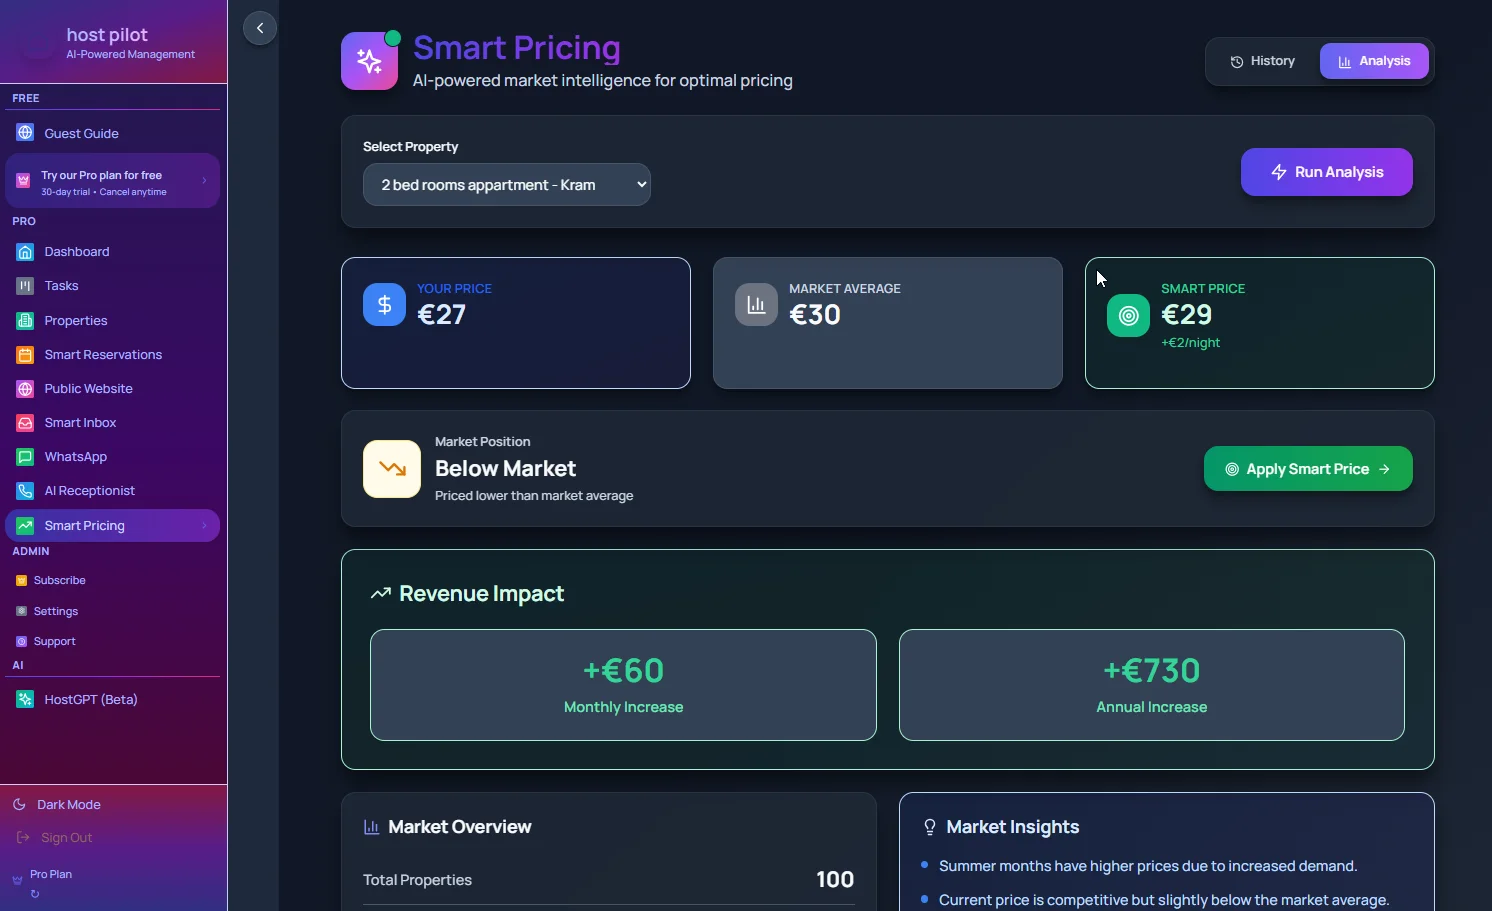This screenshot has width=1492, height=911.
Task: Sign Out of host pilot
Action: coord(66,837)
